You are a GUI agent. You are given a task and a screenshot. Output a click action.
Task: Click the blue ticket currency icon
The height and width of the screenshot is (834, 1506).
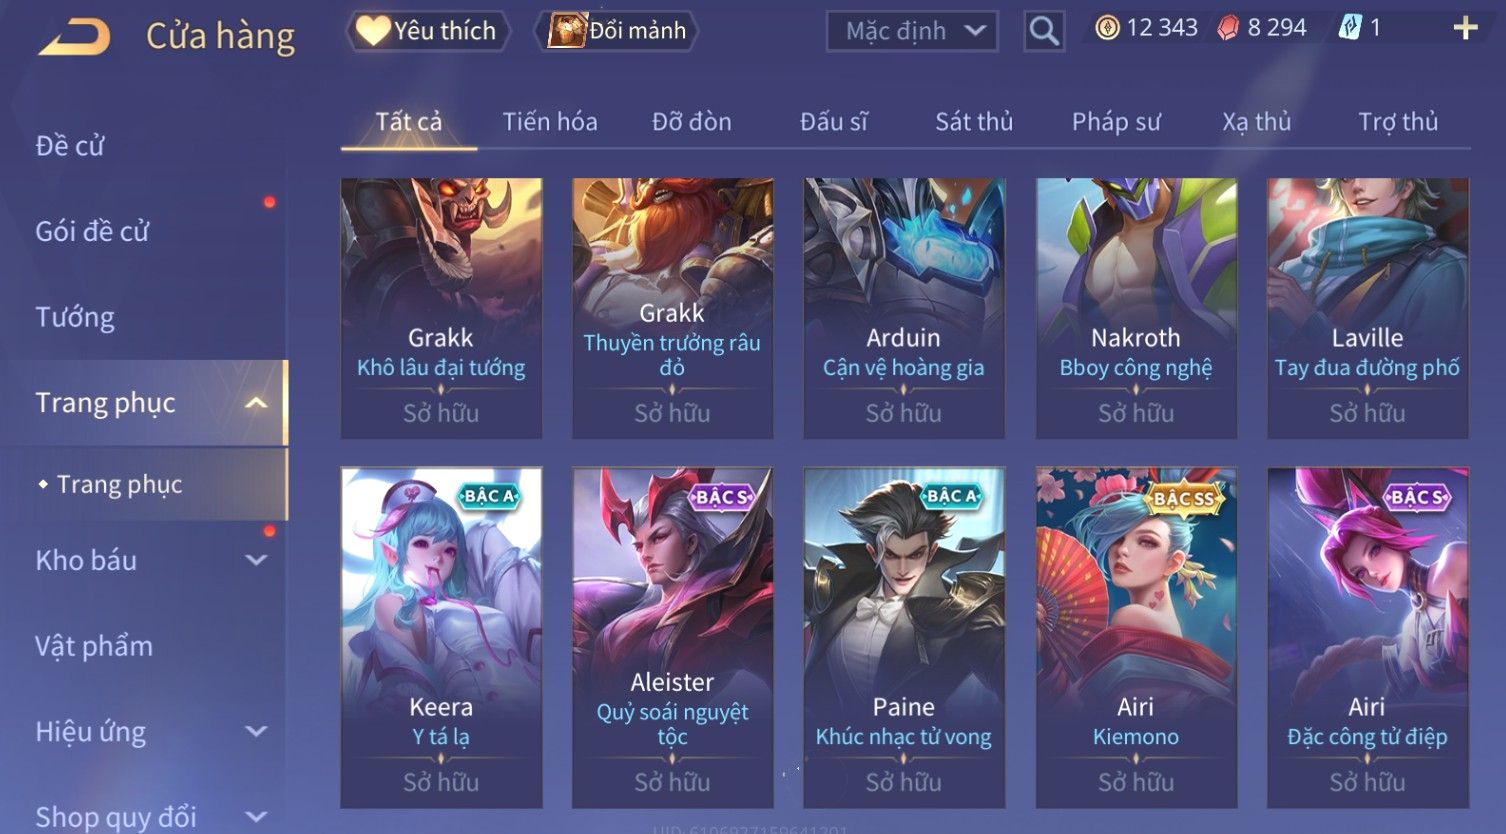(1350, 28)
